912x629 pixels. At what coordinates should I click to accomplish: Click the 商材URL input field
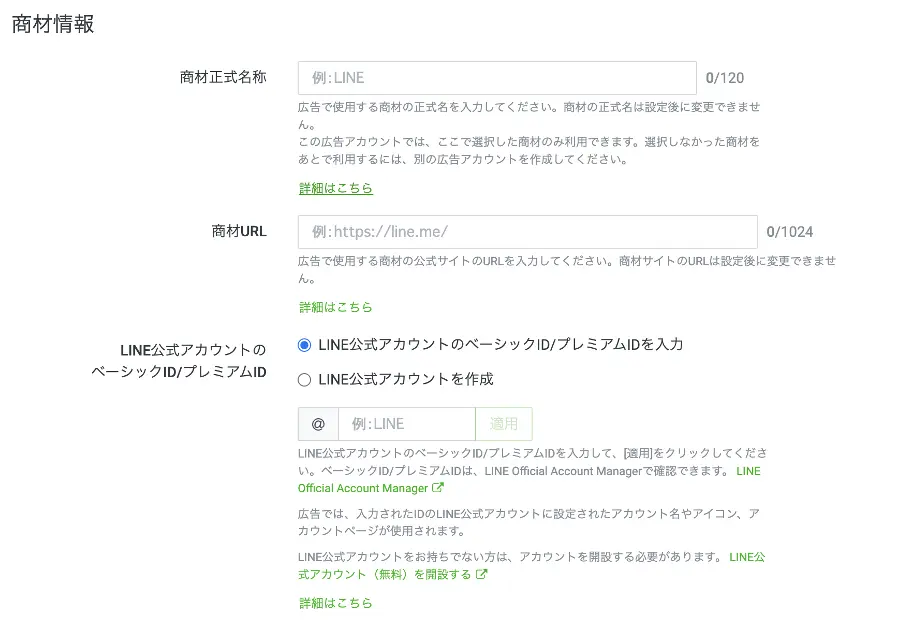click(x=528, y=232)
